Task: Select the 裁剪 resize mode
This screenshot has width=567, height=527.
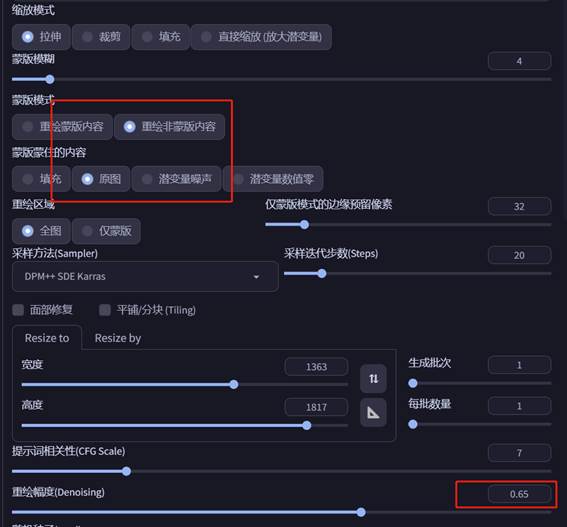Action: tap(101, 37)
